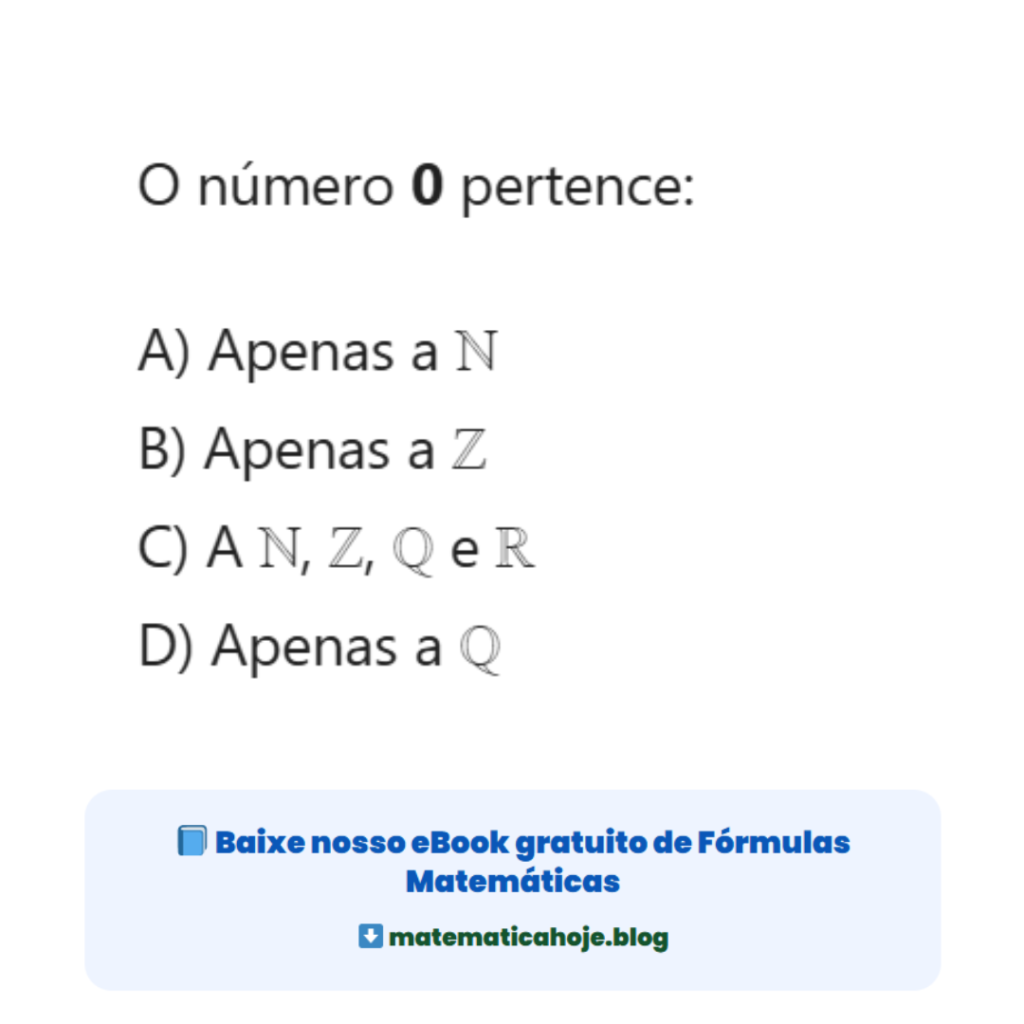1024x1024 pixels.
Task: Click the download arrow icon
Action: pyautogui.click(x=370, y=937)
